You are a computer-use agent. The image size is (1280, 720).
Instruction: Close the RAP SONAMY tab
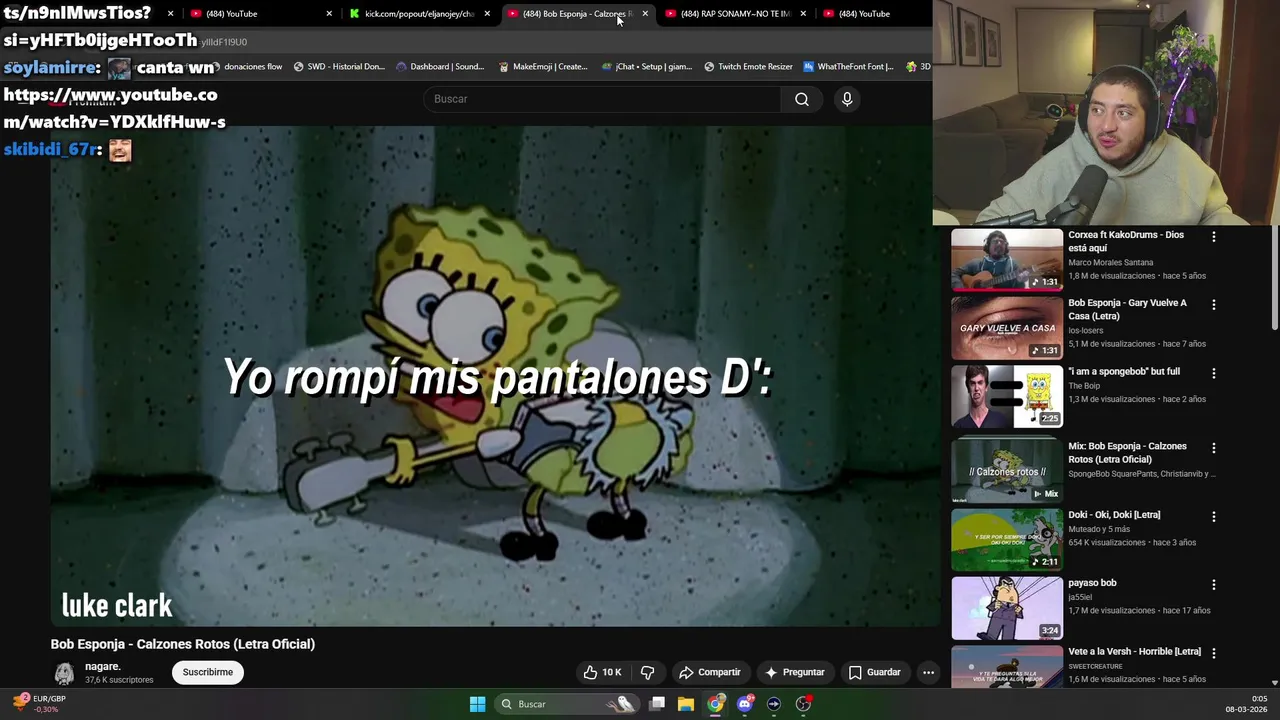[803, 14]
